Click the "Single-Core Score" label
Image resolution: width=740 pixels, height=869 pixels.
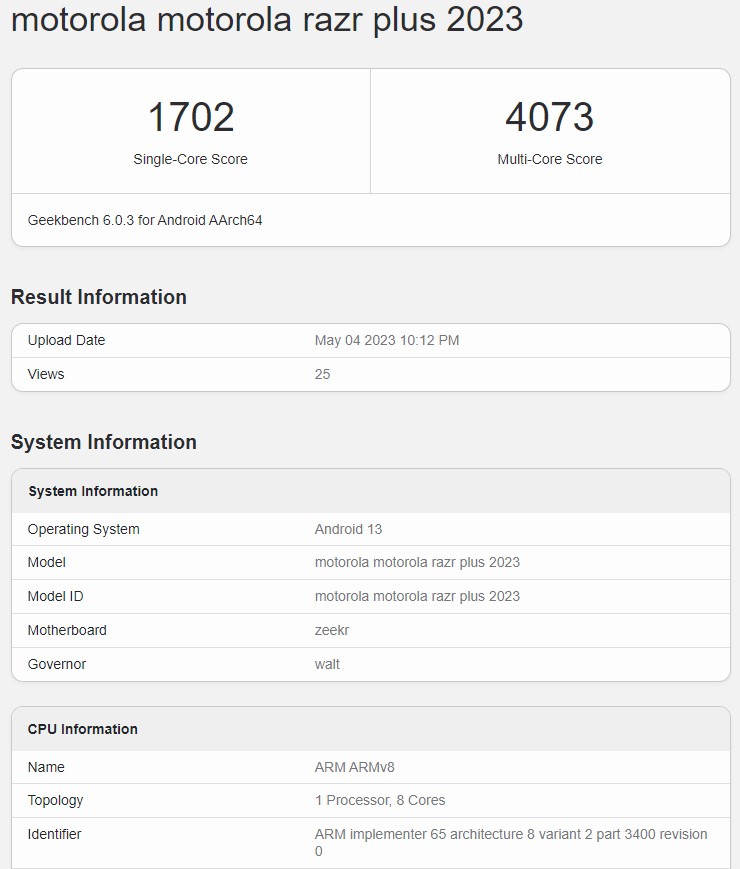pos(191,159)
